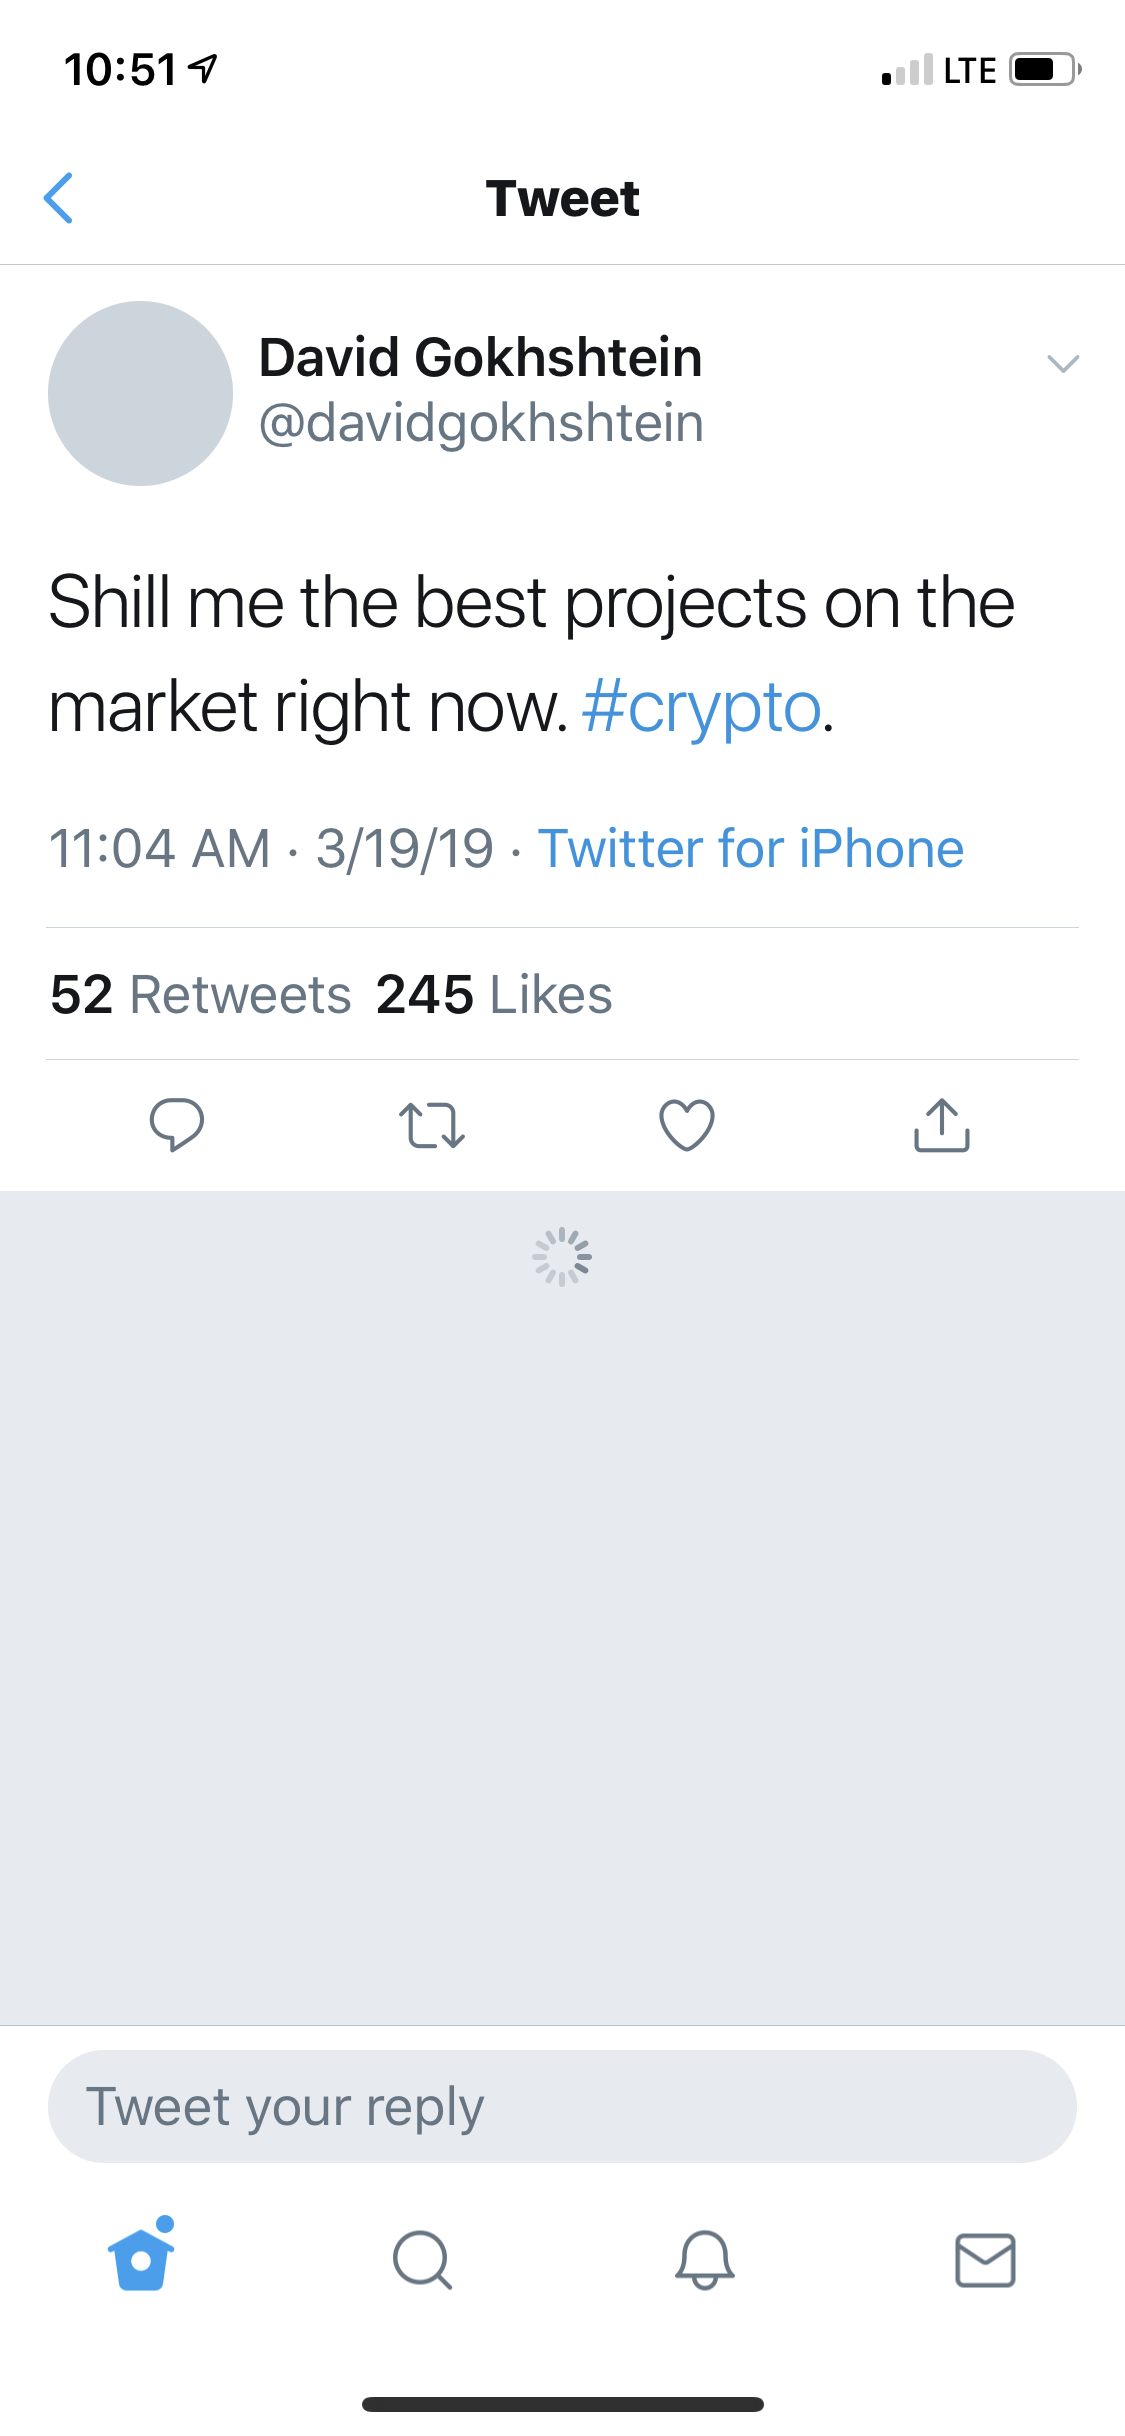View the 52 Retweets list
The height and width of the screenshot is (2436, 1125).
[201, 995]
